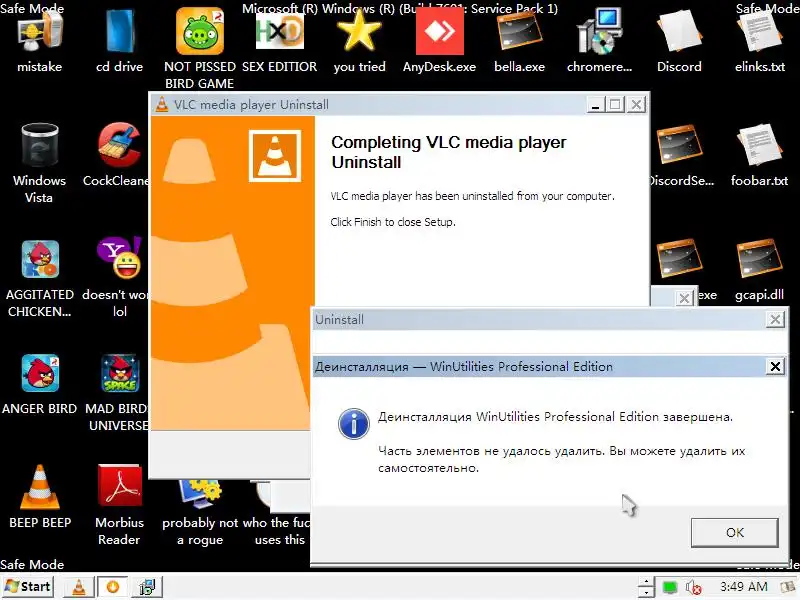The width and height of the screenshot is (800, 600).
Task: Close the Uninstall window
Action: pyautogui.click(x=775, y=319)
